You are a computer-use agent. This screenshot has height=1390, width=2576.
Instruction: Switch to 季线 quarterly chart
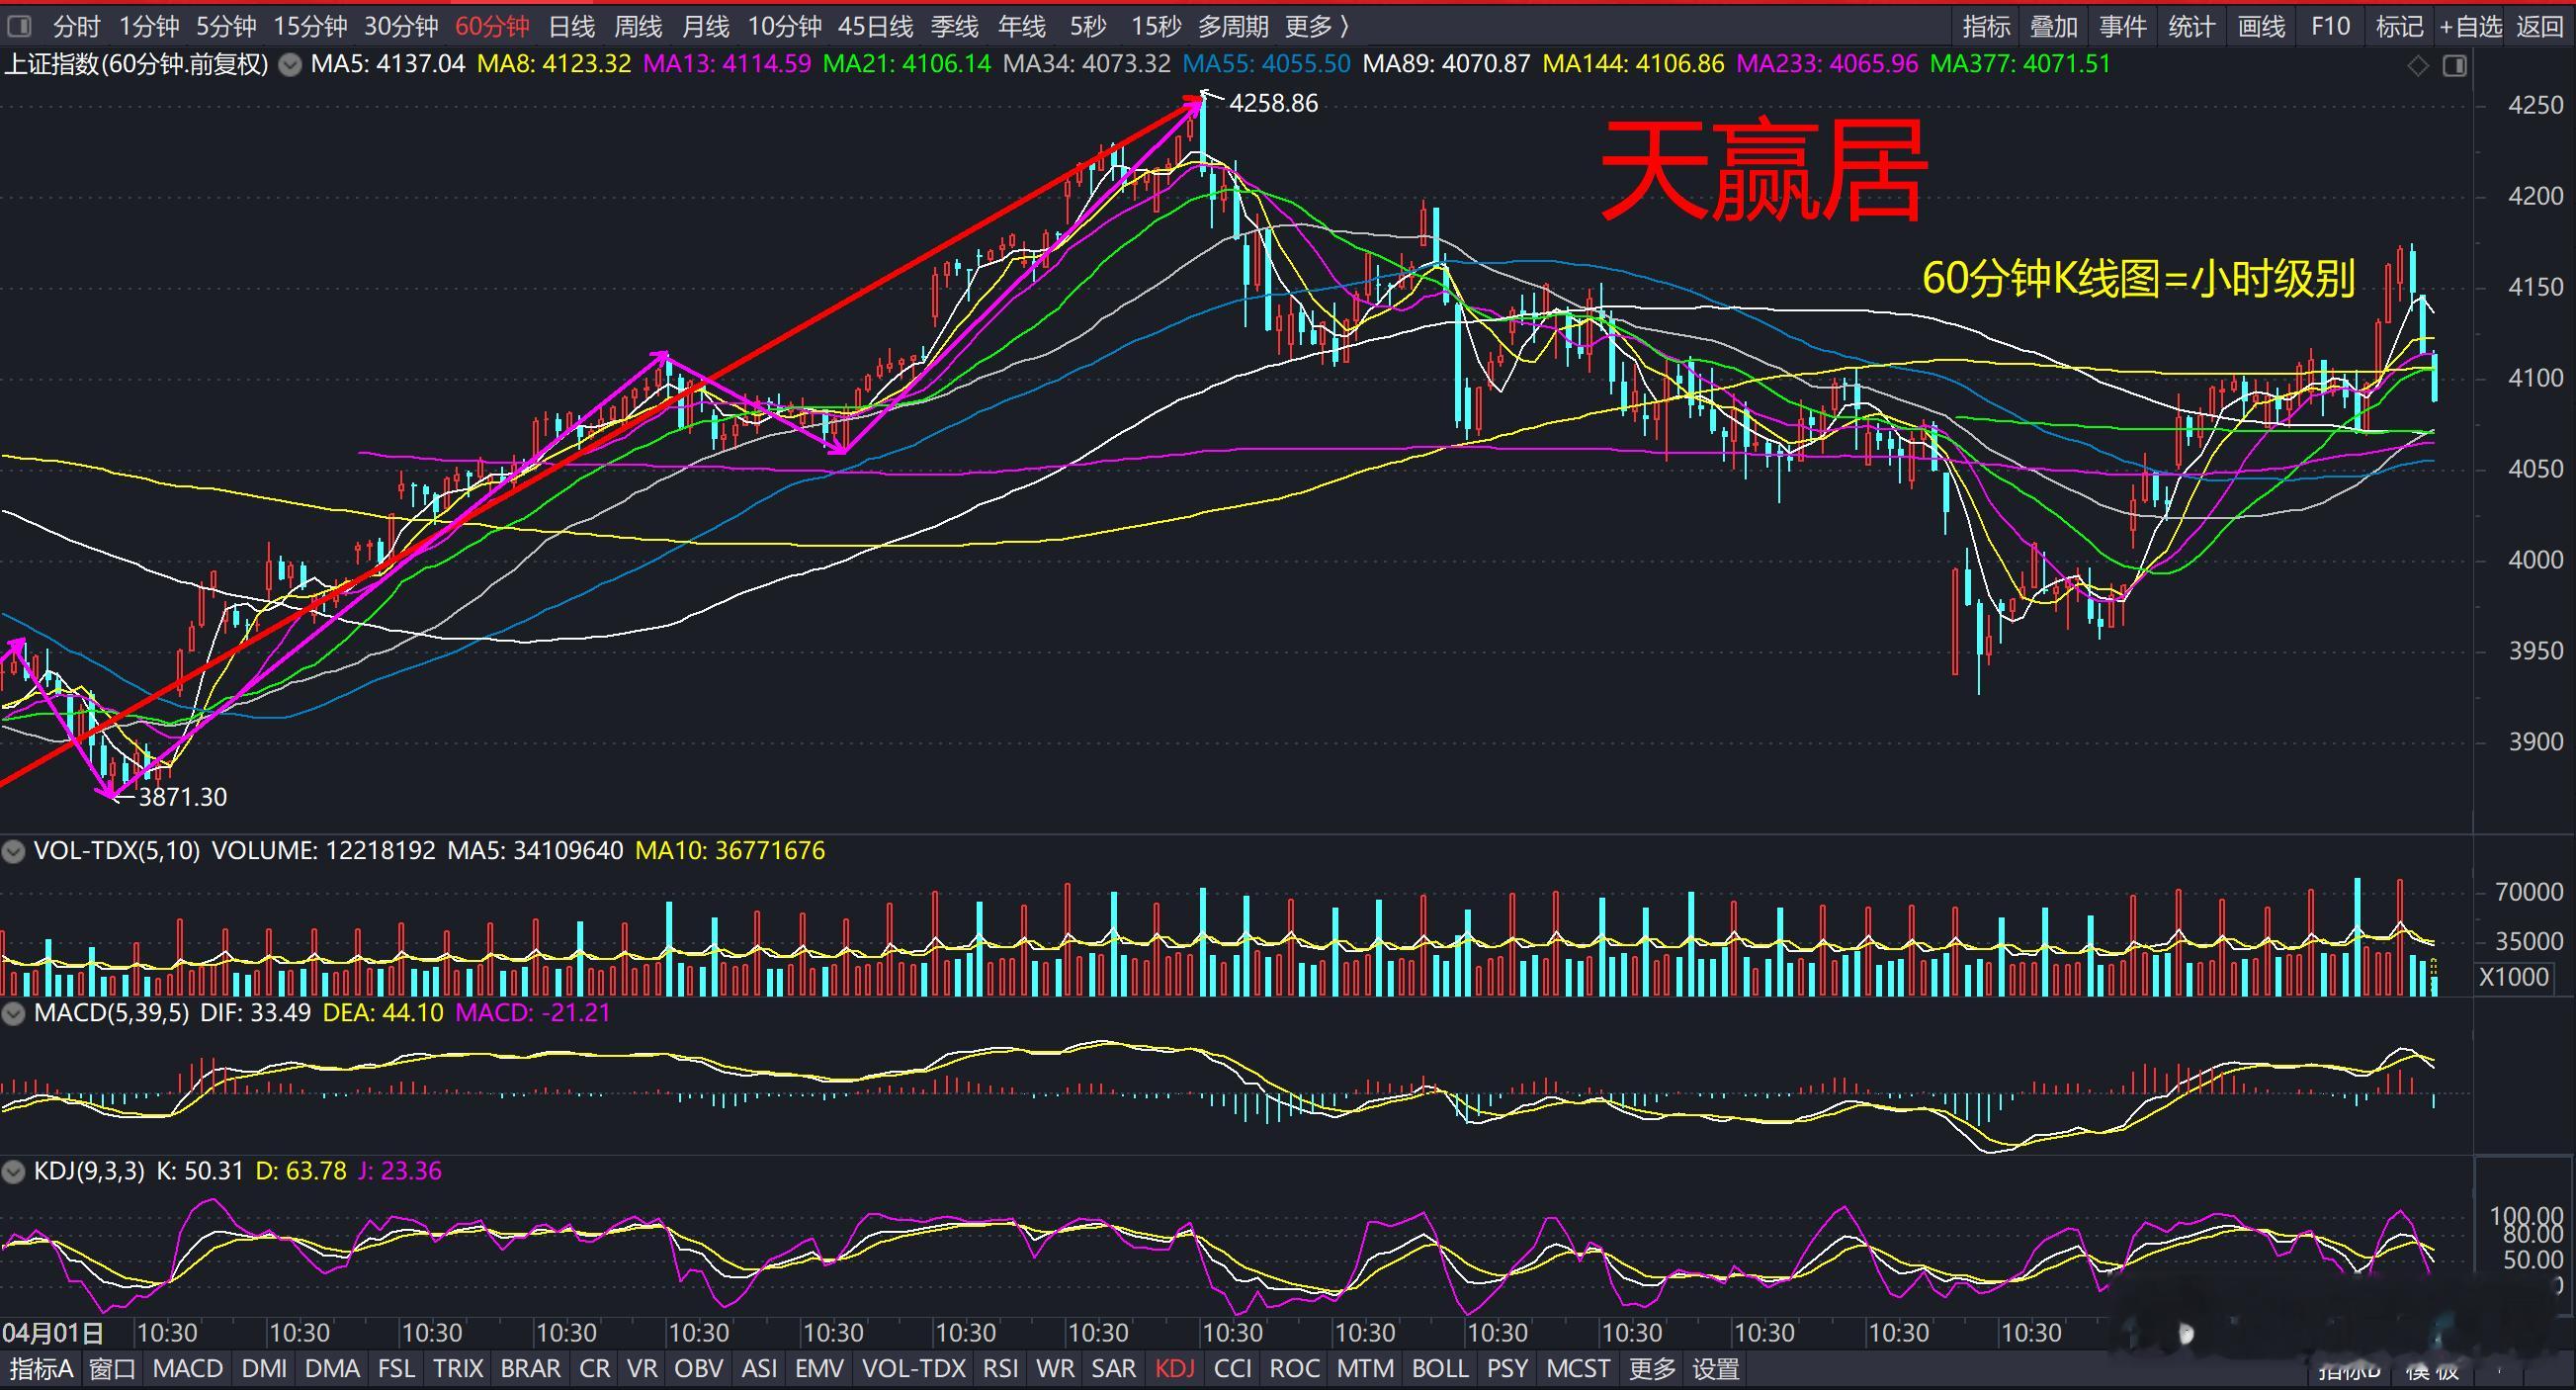(955, 26)
